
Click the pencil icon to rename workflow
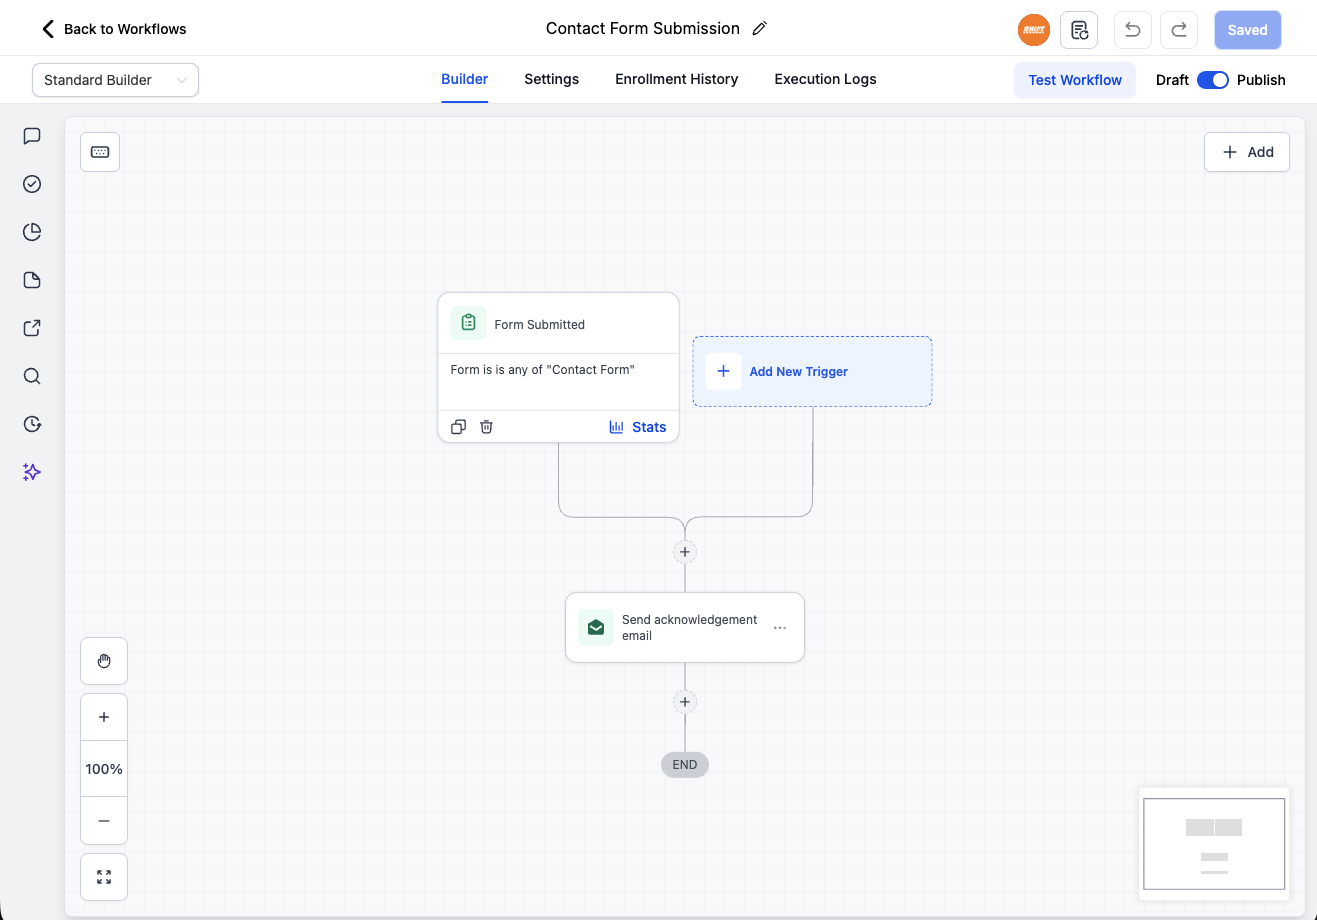pos(759,29)
